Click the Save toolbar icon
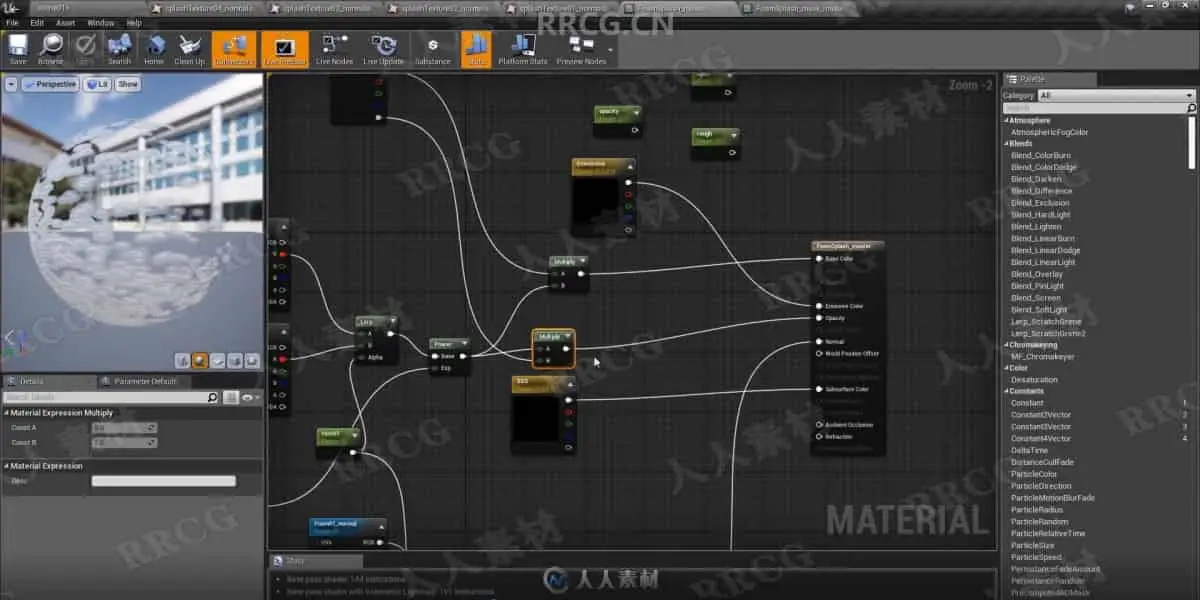Image resolution: width=1200 pixels, height=600 pixels. [x=17, y=49]
